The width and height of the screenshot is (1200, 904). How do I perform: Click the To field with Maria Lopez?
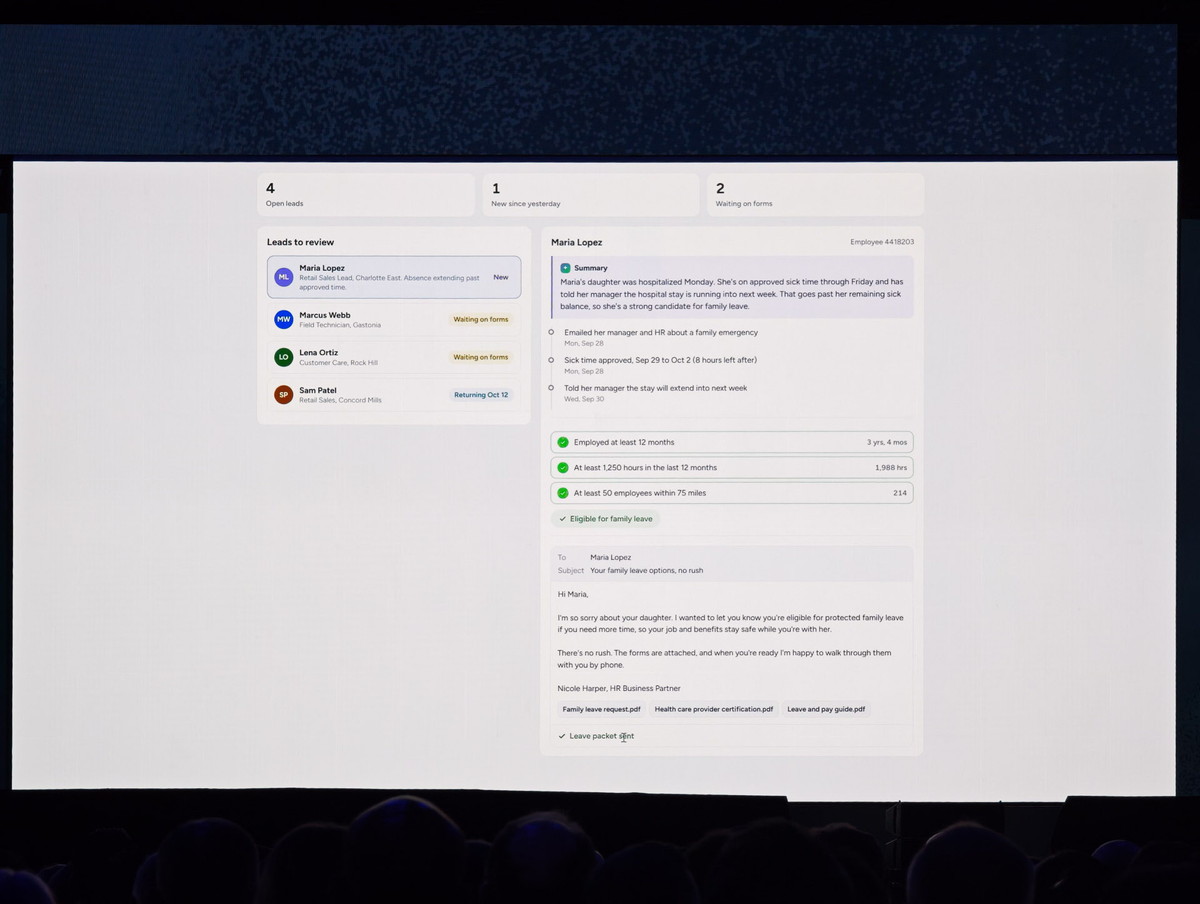click(x=732, y=557)
